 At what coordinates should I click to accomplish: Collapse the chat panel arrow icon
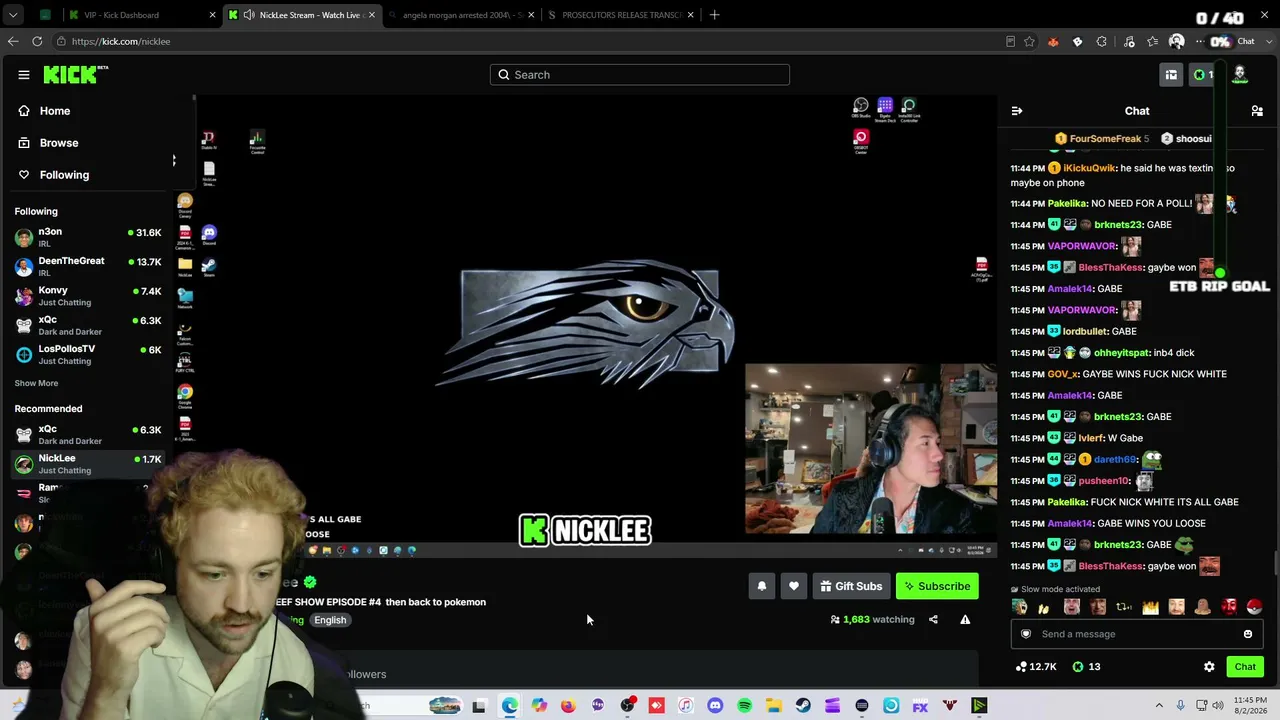click(1017, 111)
